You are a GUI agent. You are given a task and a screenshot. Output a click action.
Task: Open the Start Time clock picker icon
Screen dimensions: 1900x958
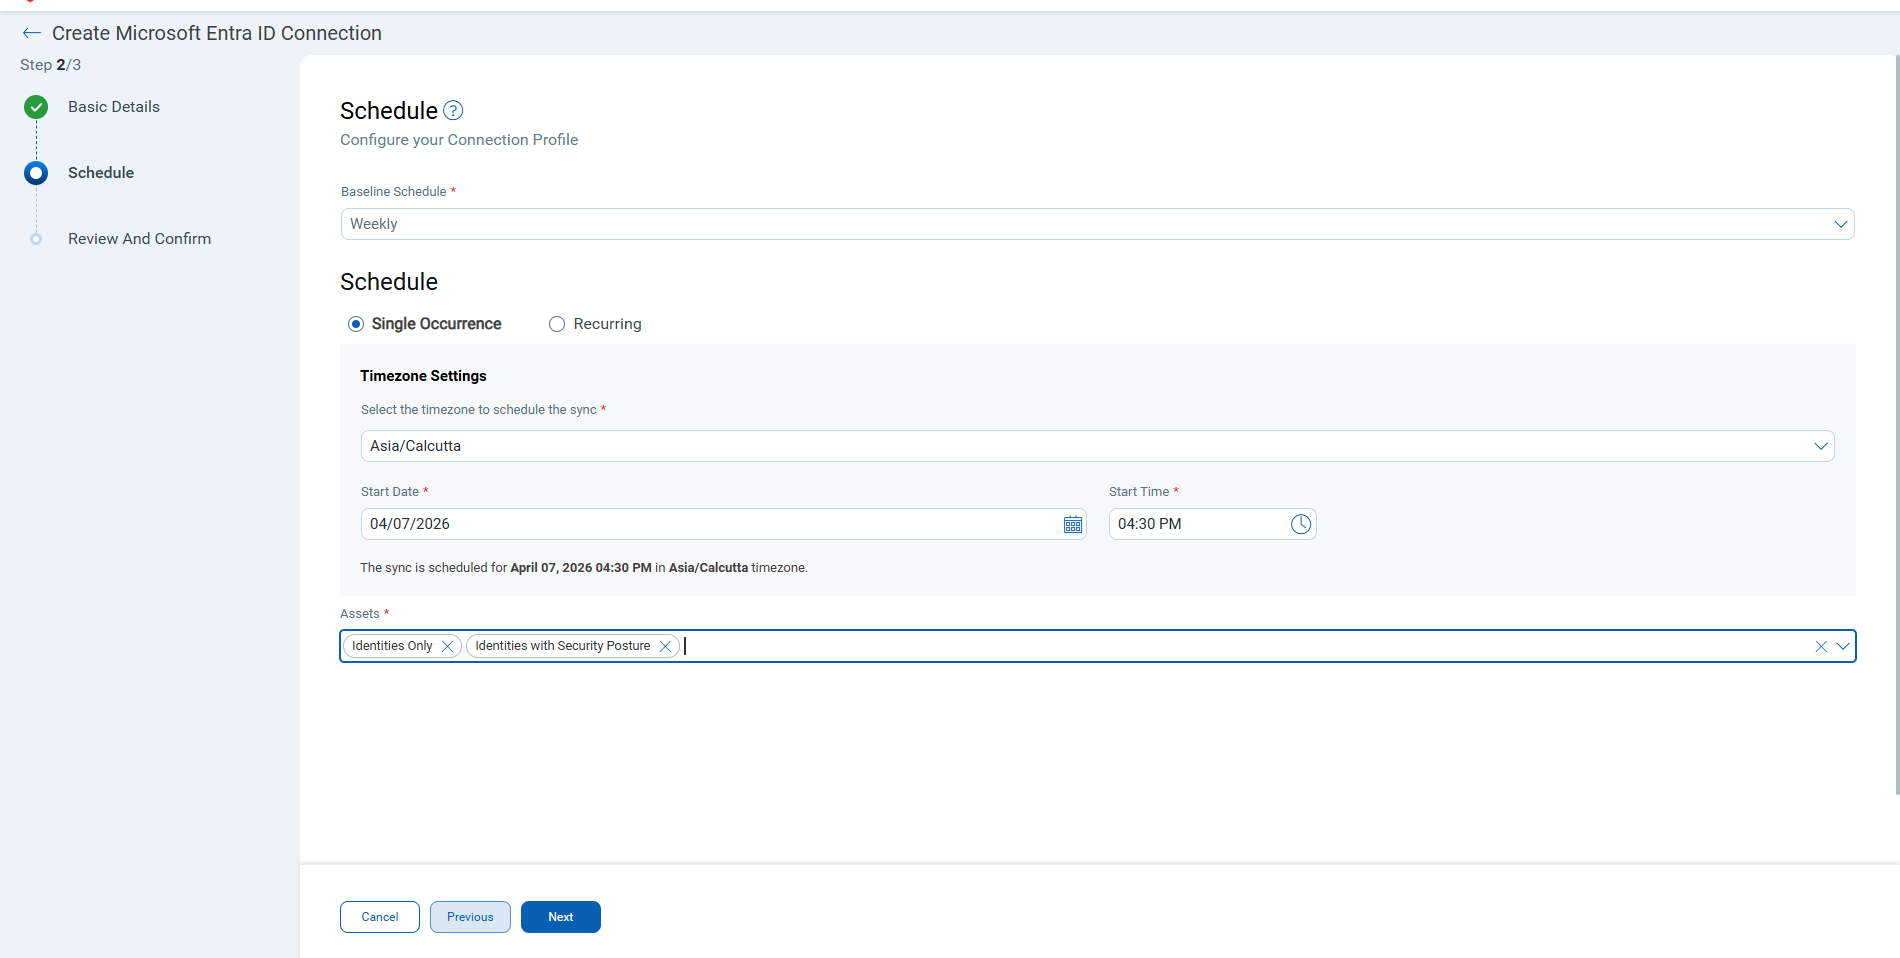(x=1300, y=524)
